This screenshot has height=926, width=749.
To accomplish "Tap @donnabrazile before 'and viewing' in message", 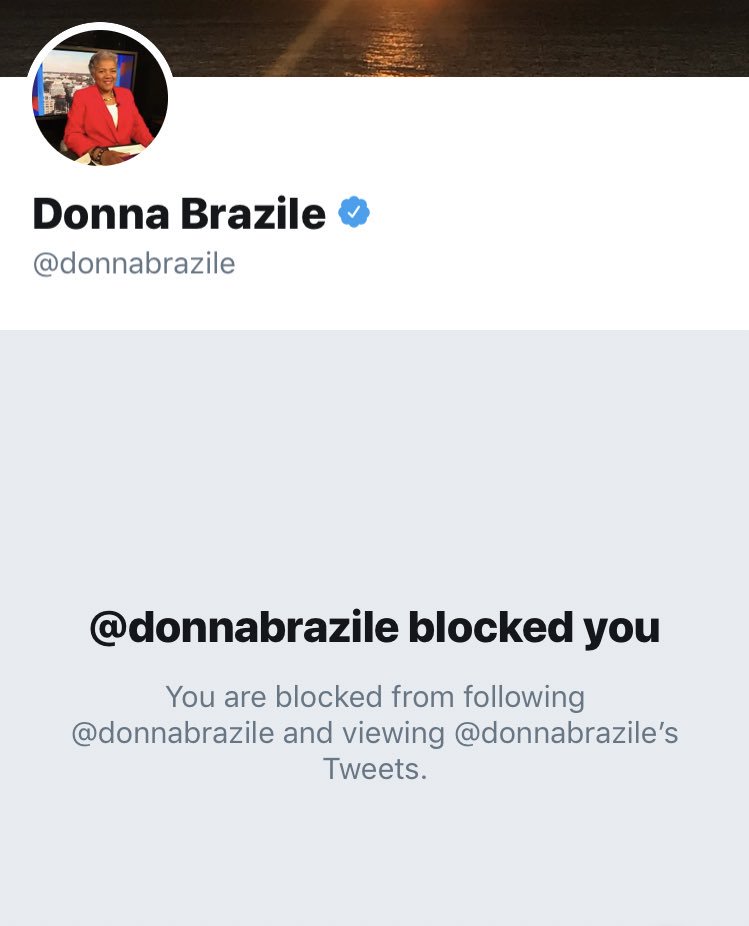I will (173, 733).
